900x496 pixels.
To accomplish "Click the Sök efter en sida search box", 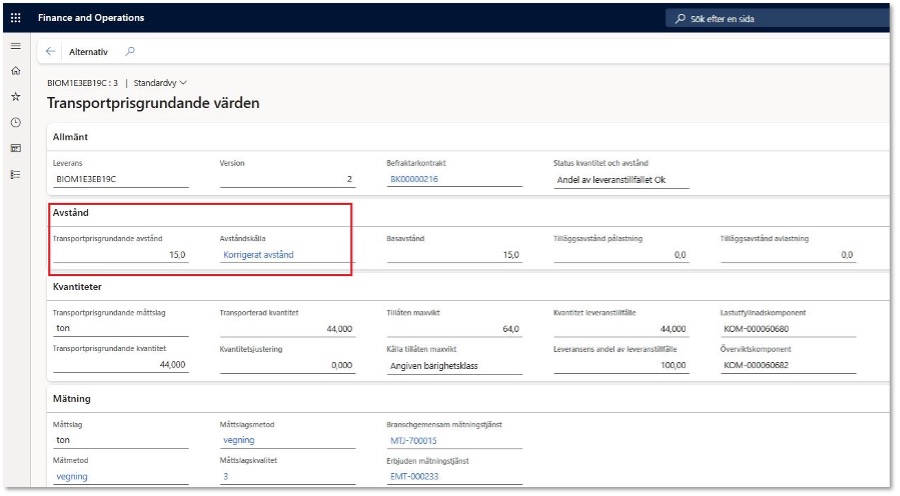I will tap(770, 18).
